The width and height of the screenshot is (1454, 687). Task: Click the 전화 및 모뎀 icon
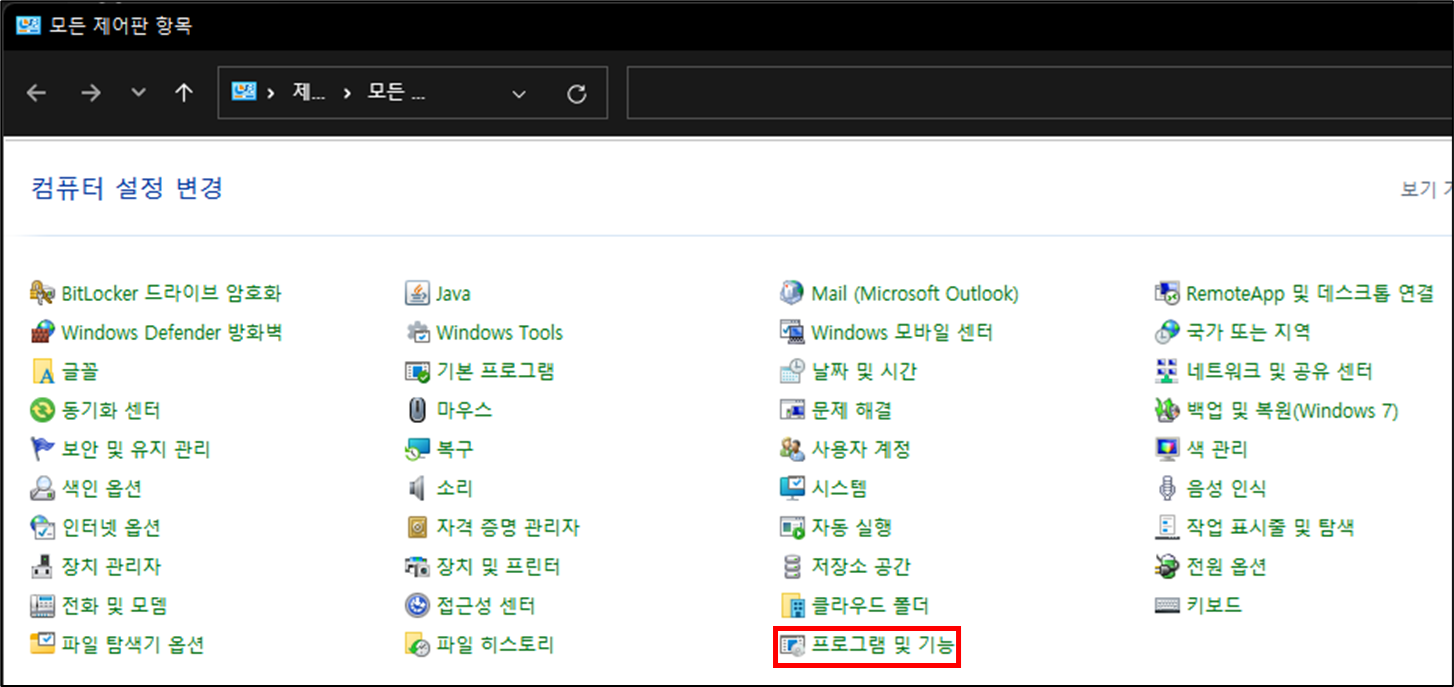[x=42, y=605]
